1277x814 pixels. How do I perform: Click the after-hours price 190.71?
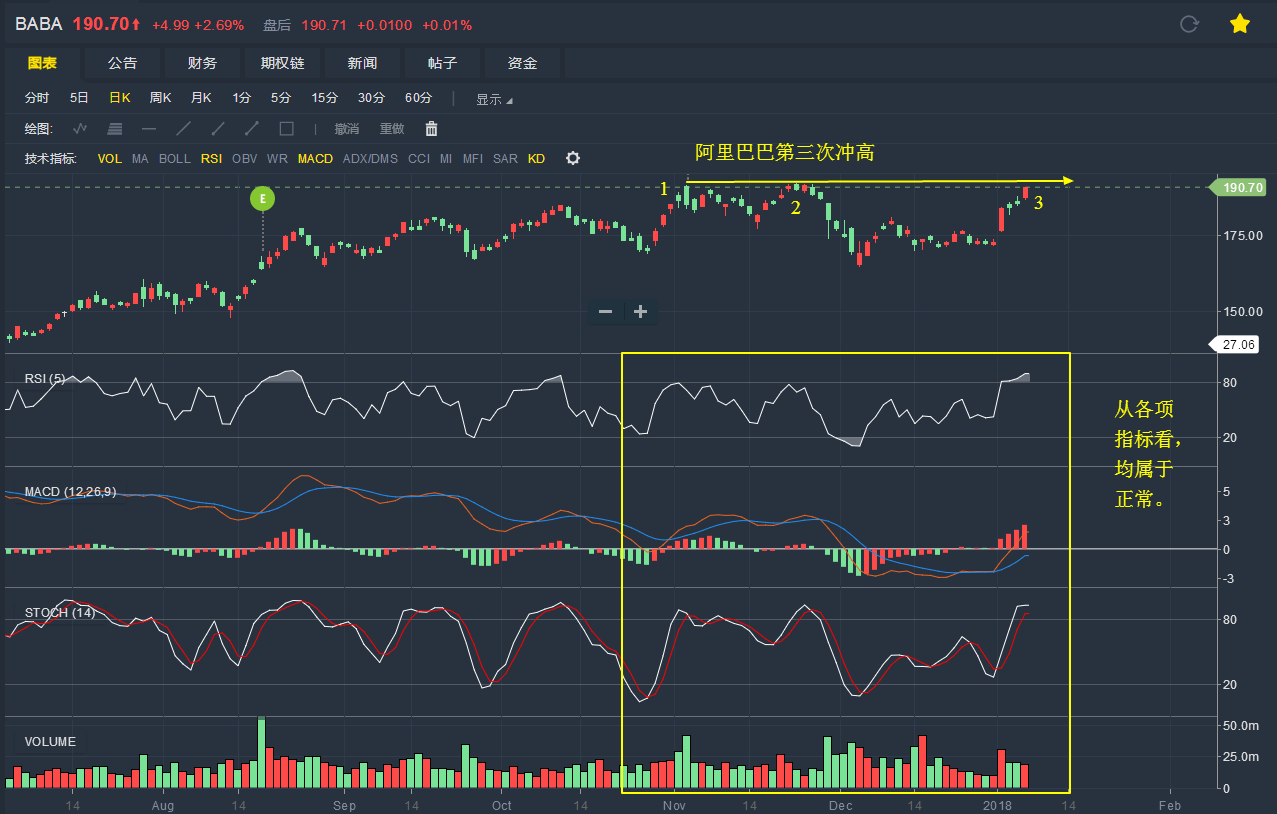point(322,25)
